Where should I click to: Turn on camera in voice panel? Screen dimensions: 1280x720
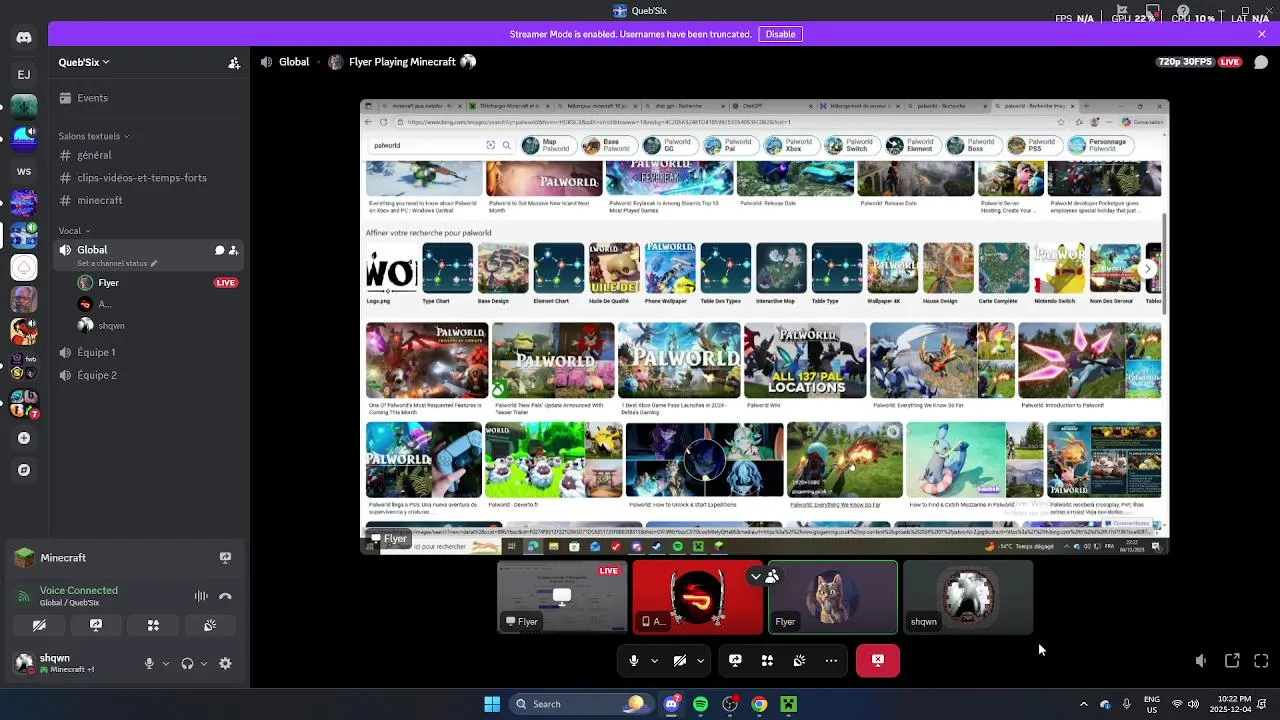coord(39,625)
